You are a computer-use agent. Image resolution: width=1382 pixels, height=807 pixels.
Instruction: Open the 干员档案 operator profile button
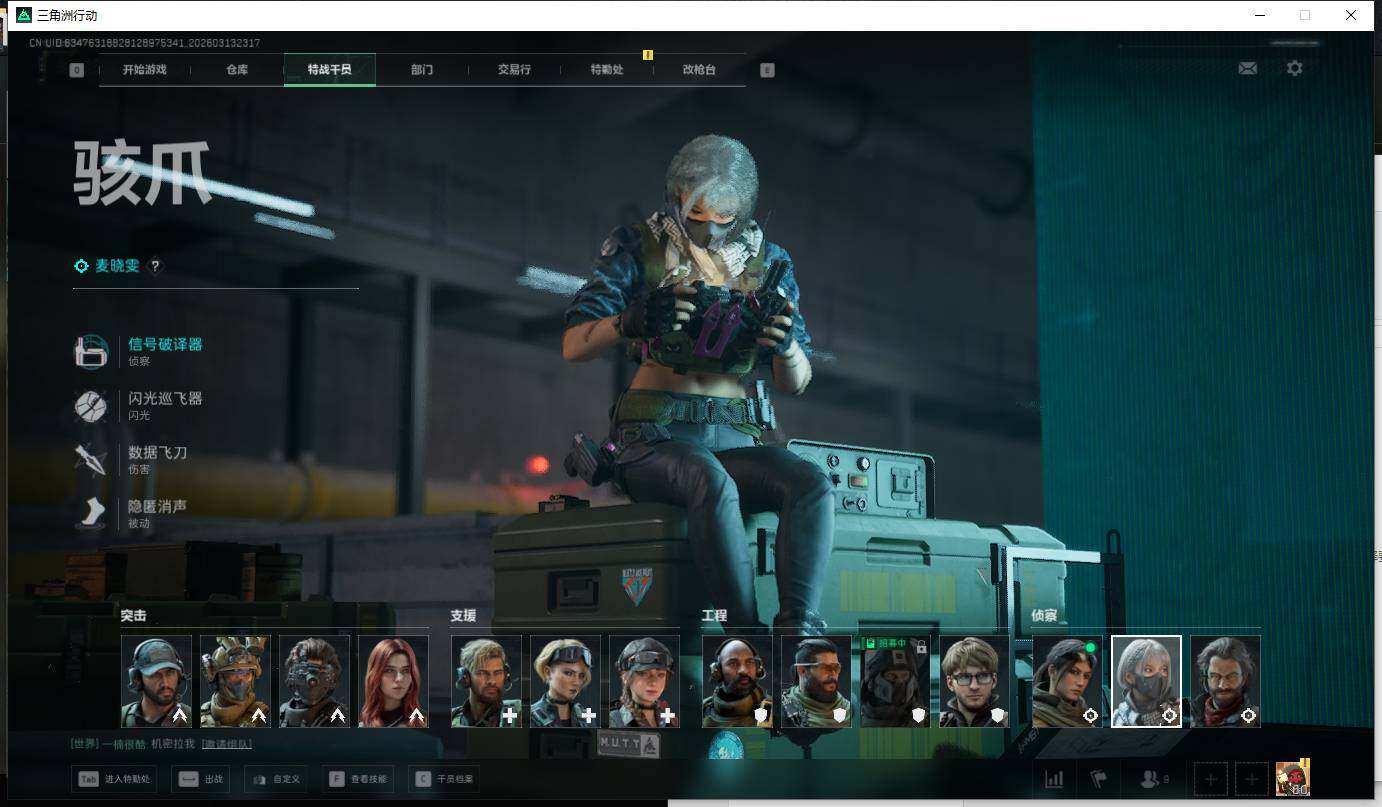pos(445,779)
